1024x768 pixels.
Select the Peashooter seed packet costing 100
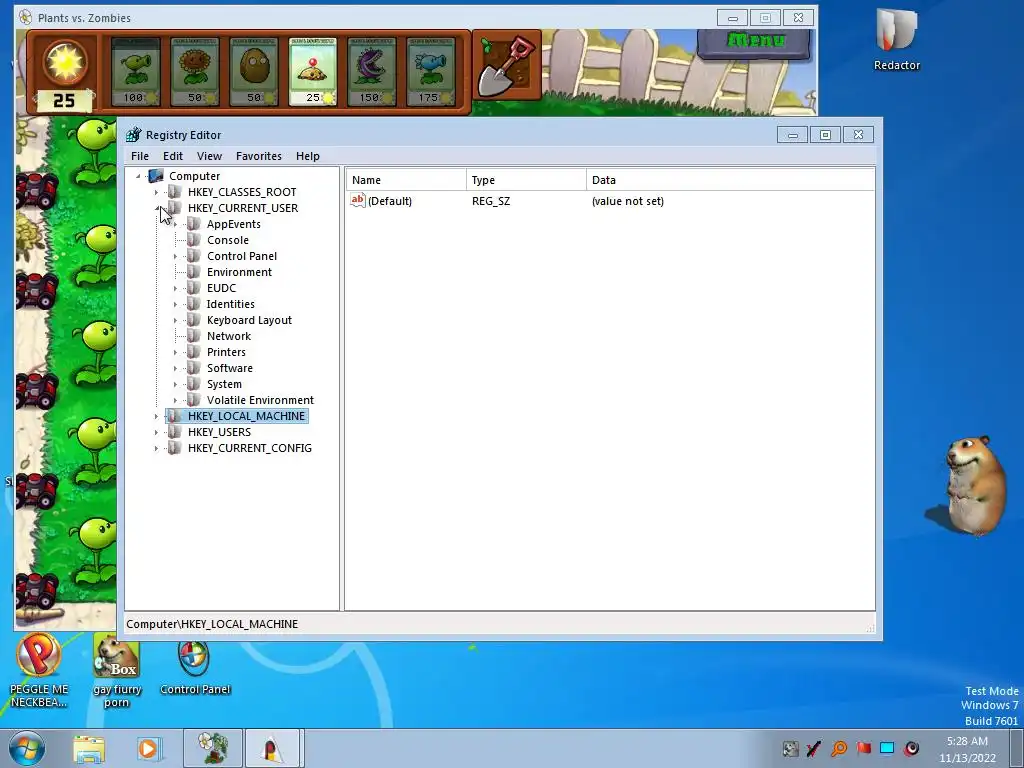pos(135,71)
